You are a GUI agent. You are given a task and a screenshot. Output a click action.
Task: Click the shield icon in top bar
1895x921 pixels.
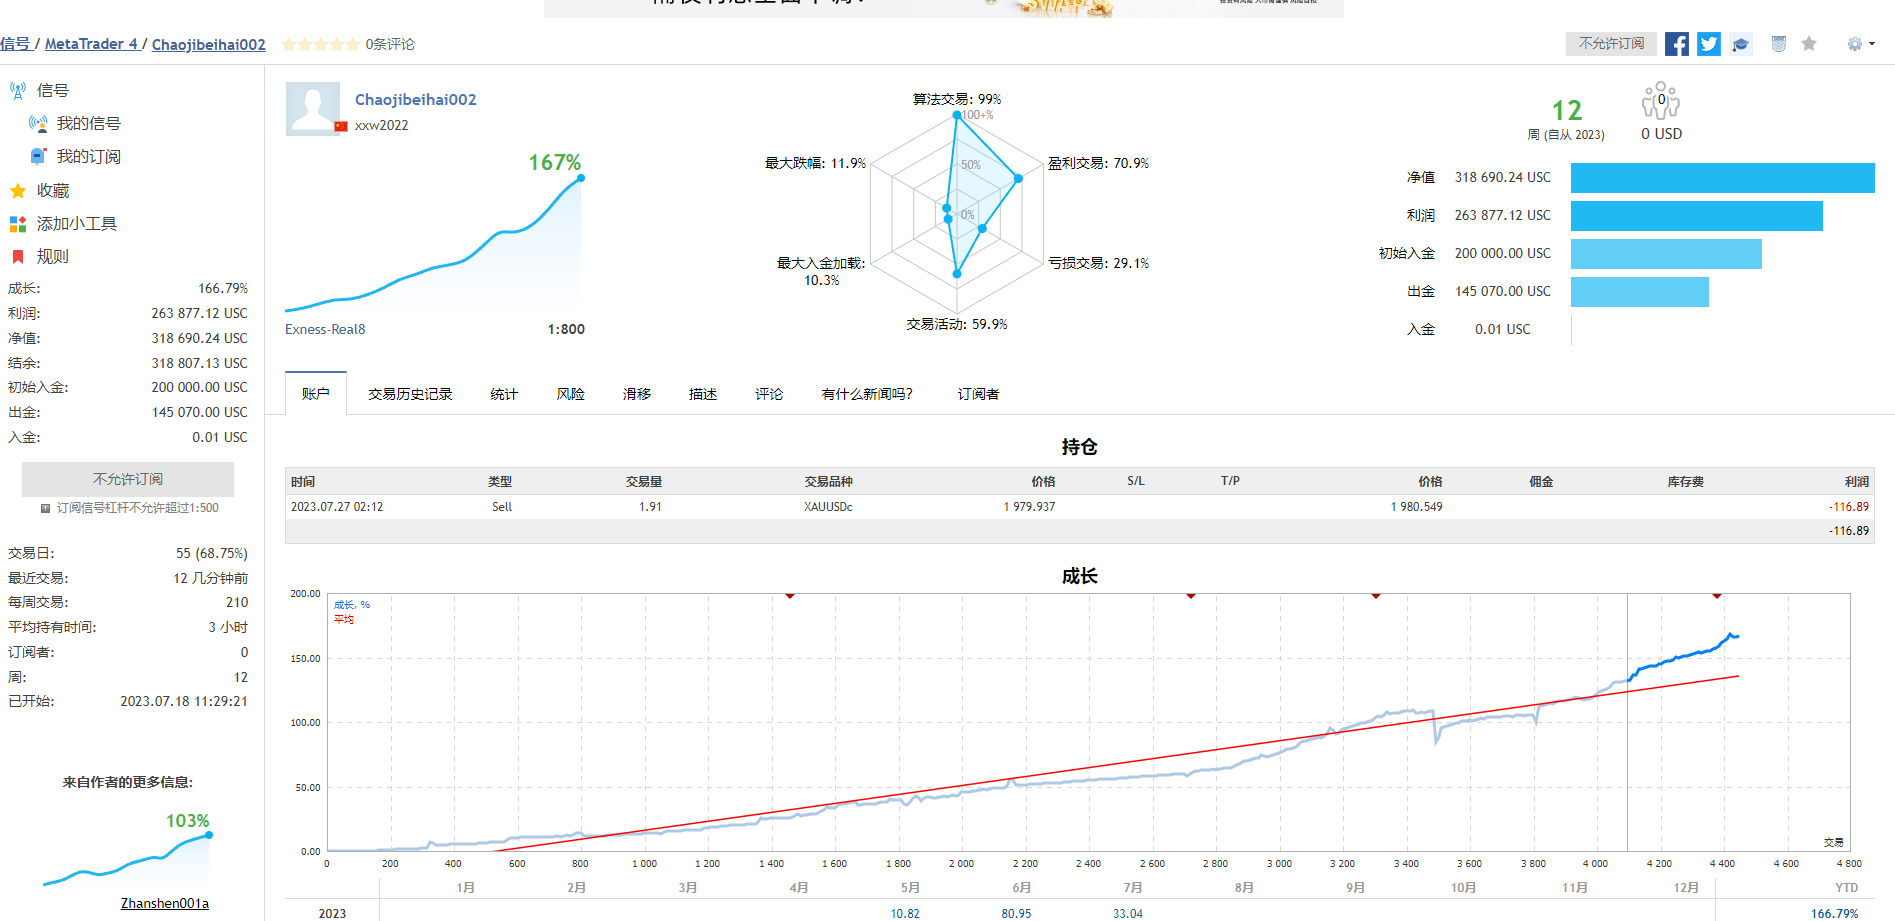point(1778,44)
